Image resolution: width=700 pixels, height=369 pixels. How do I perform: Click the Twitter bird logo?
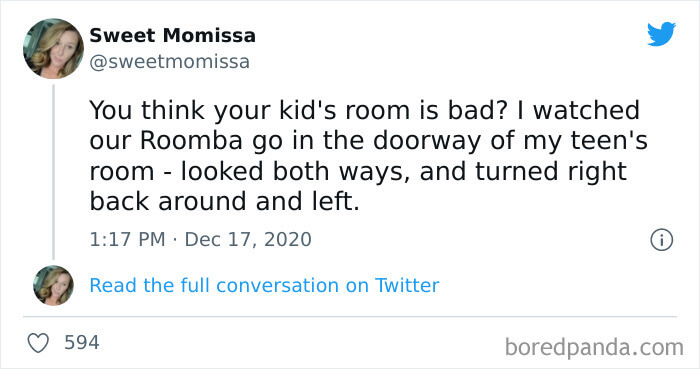pyautogui.click(x=661, y=34)
